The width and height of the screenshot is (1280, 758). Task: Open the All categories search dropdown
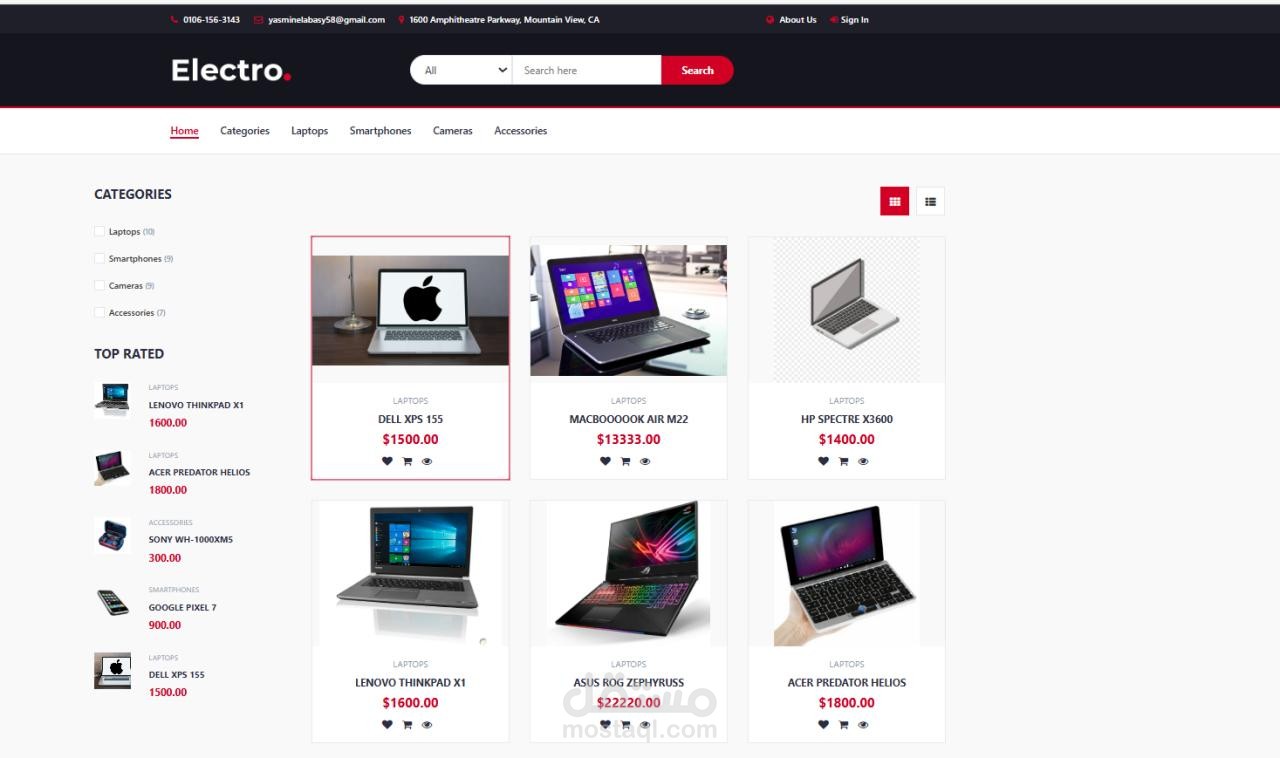click(462, 70)
